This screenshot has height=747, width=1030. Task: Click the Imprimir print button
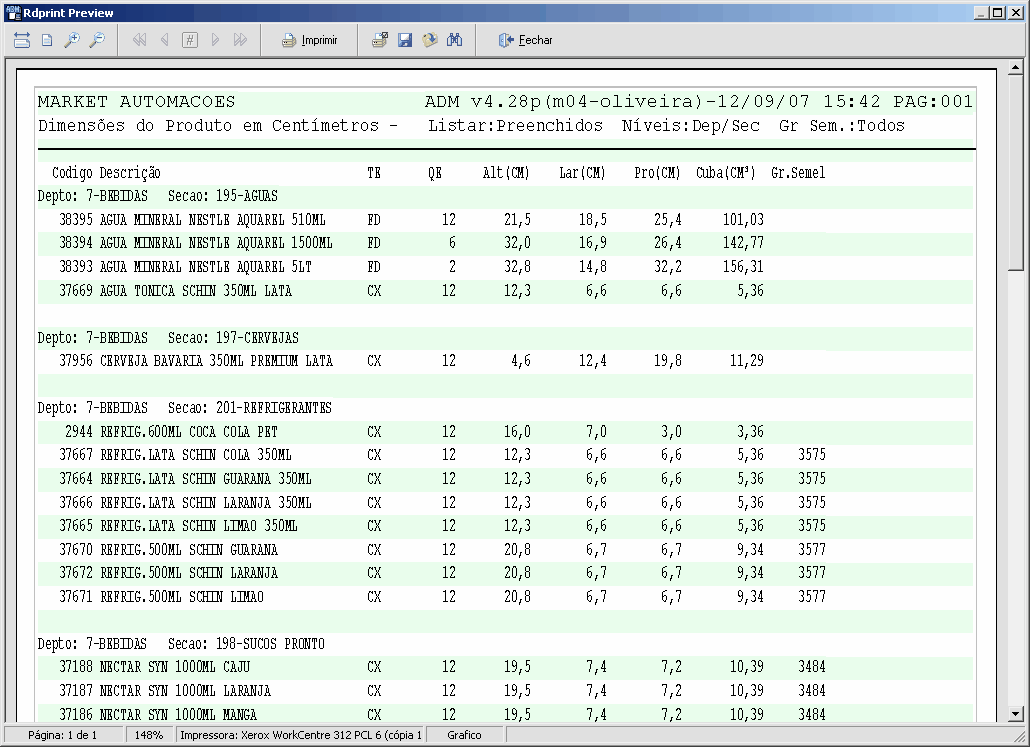(x=309, y=40)
